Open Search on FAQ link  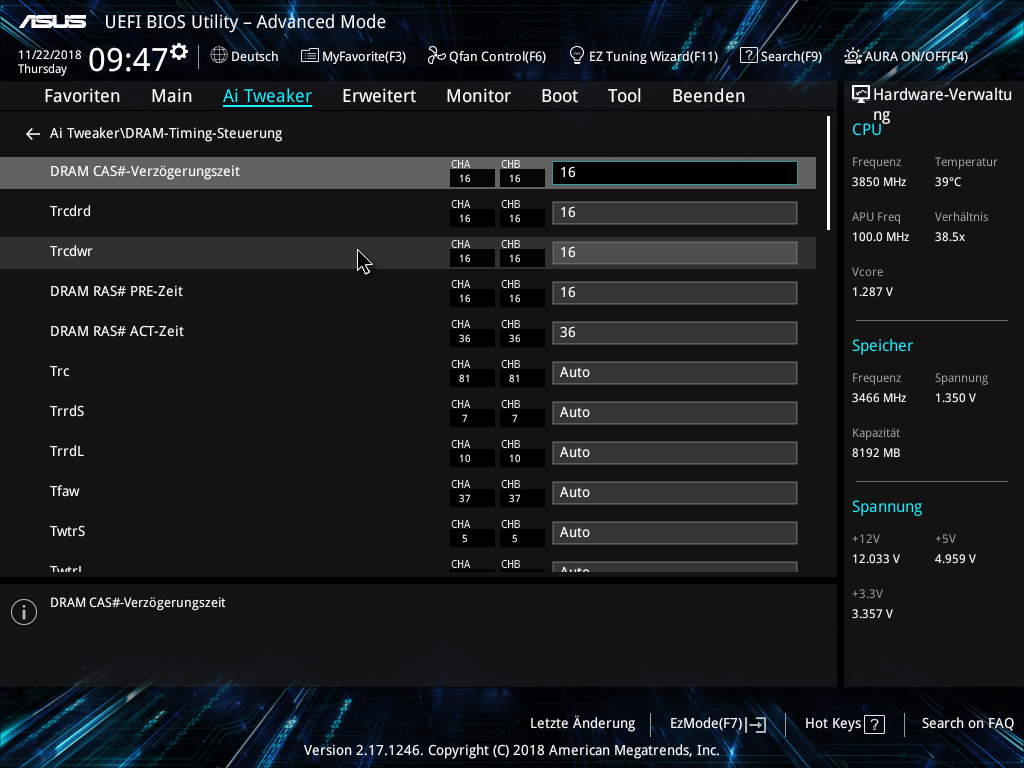click(968, 724)
